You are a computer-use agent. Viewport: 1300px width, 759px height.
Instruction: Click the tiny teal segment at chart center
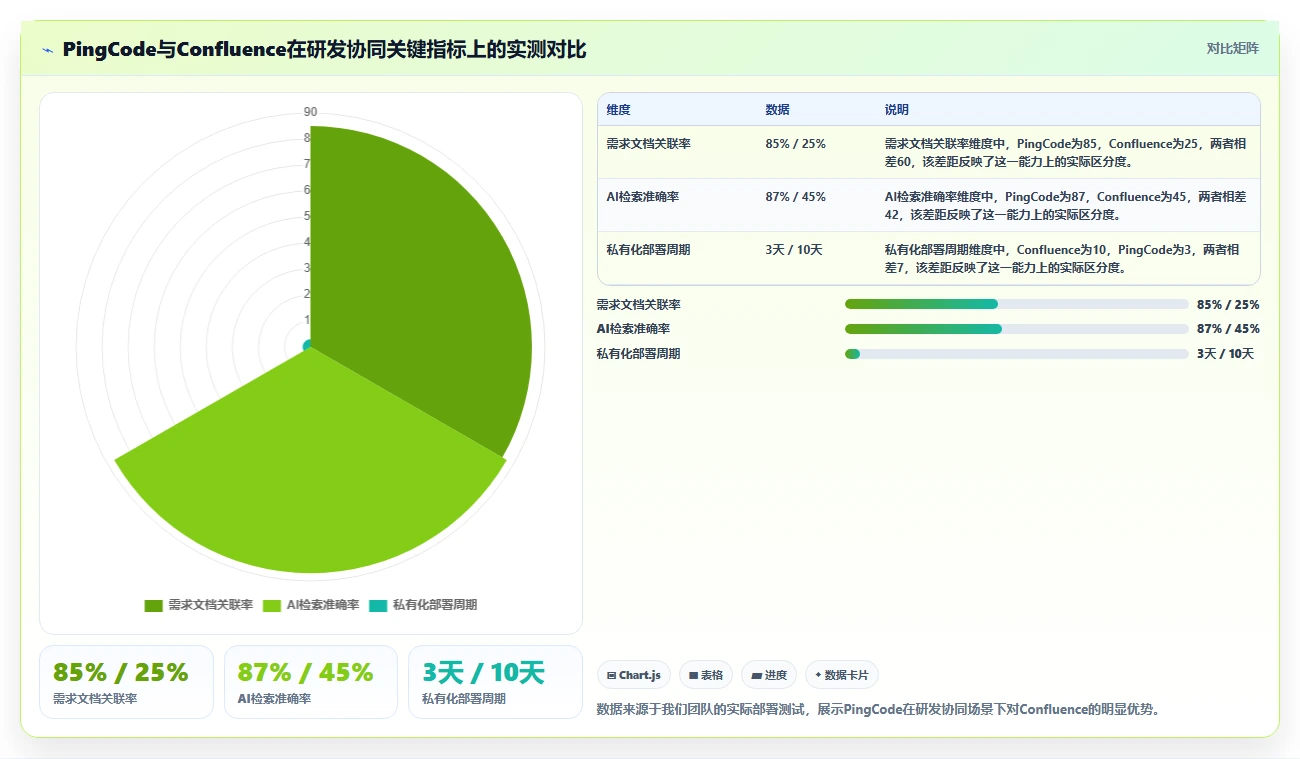pyautogui.click(x=307, y=346)
